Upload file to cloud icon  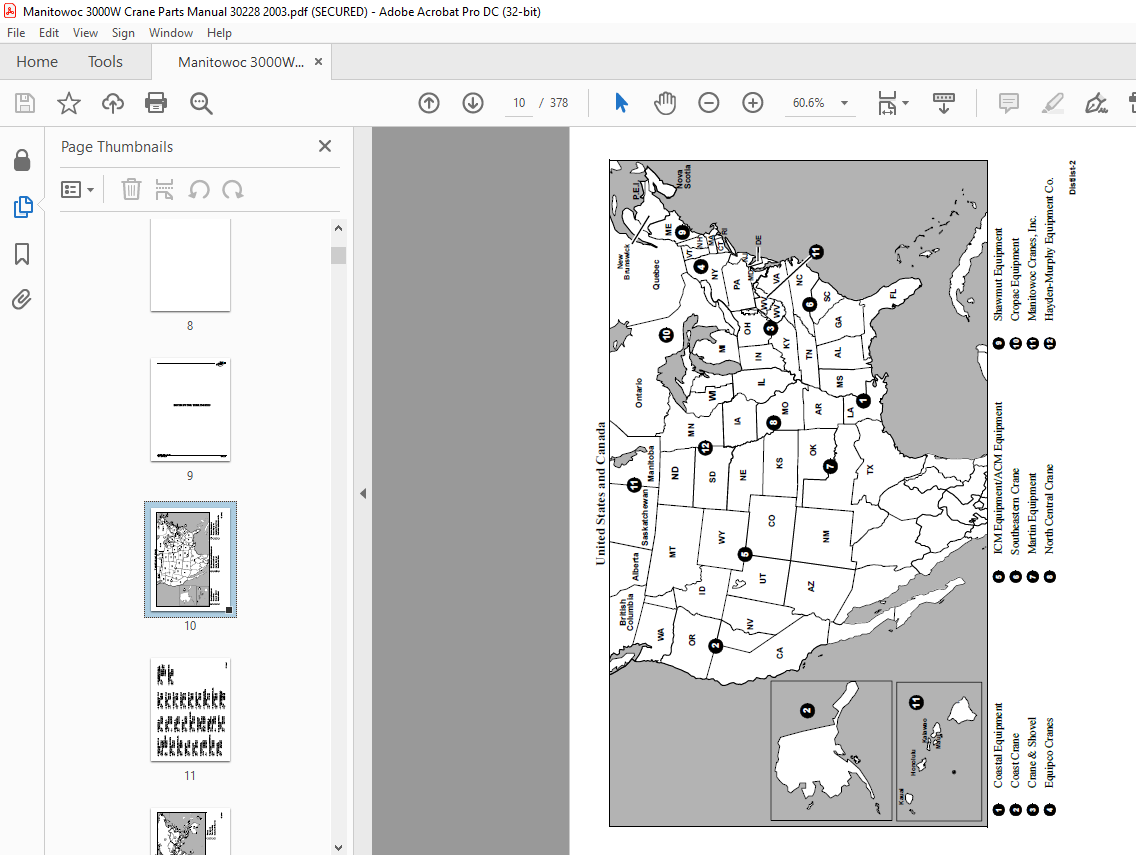tap(112, 103)
